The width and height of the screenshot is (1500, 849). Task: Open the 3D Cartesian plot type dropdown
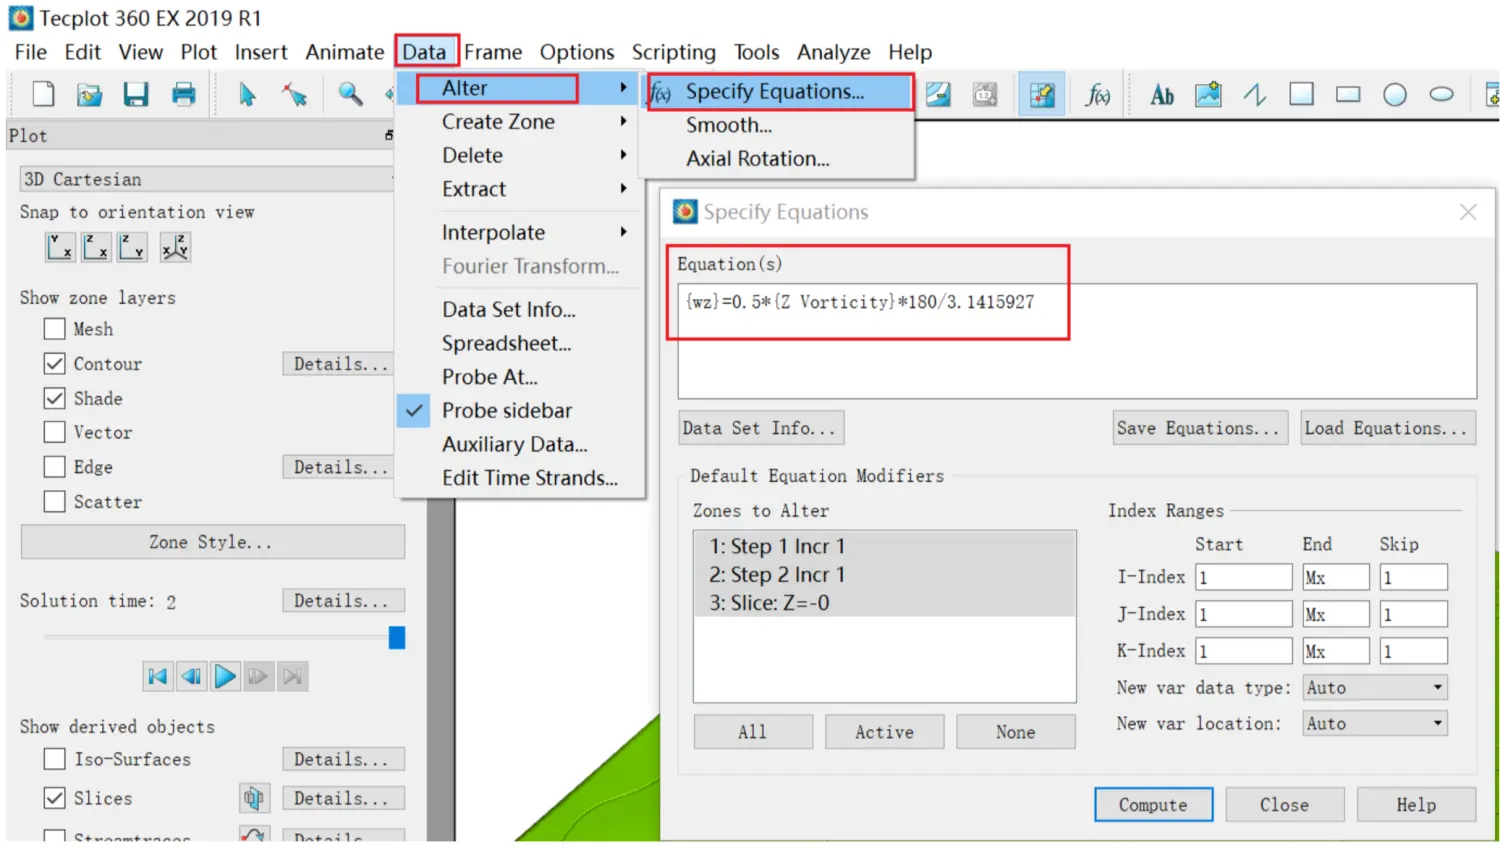tap(207, 179)
